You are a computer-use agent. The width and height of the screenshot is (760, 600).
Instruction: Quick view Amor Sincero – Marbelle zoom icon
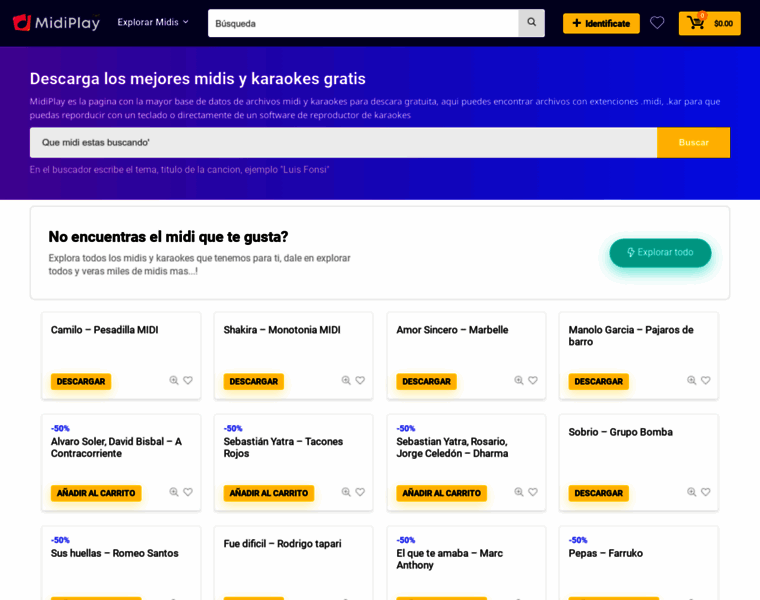519,380
